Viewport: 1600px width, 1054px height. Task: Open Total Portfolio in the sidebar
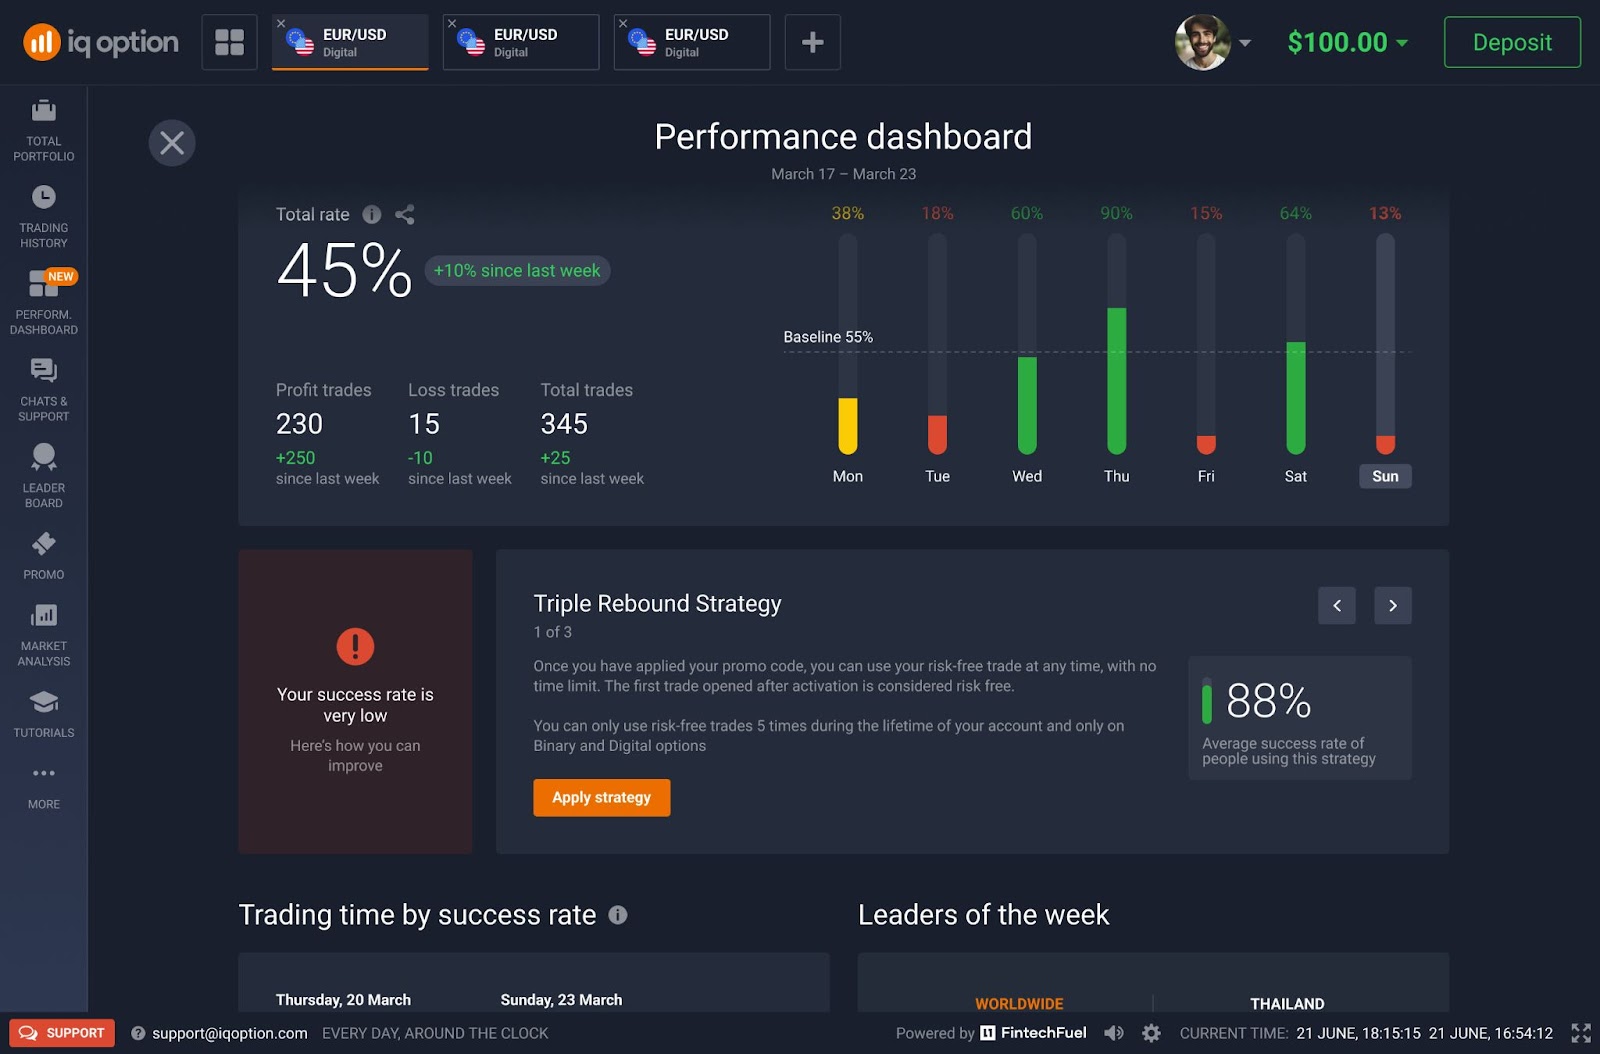click(x=43, y=129)
